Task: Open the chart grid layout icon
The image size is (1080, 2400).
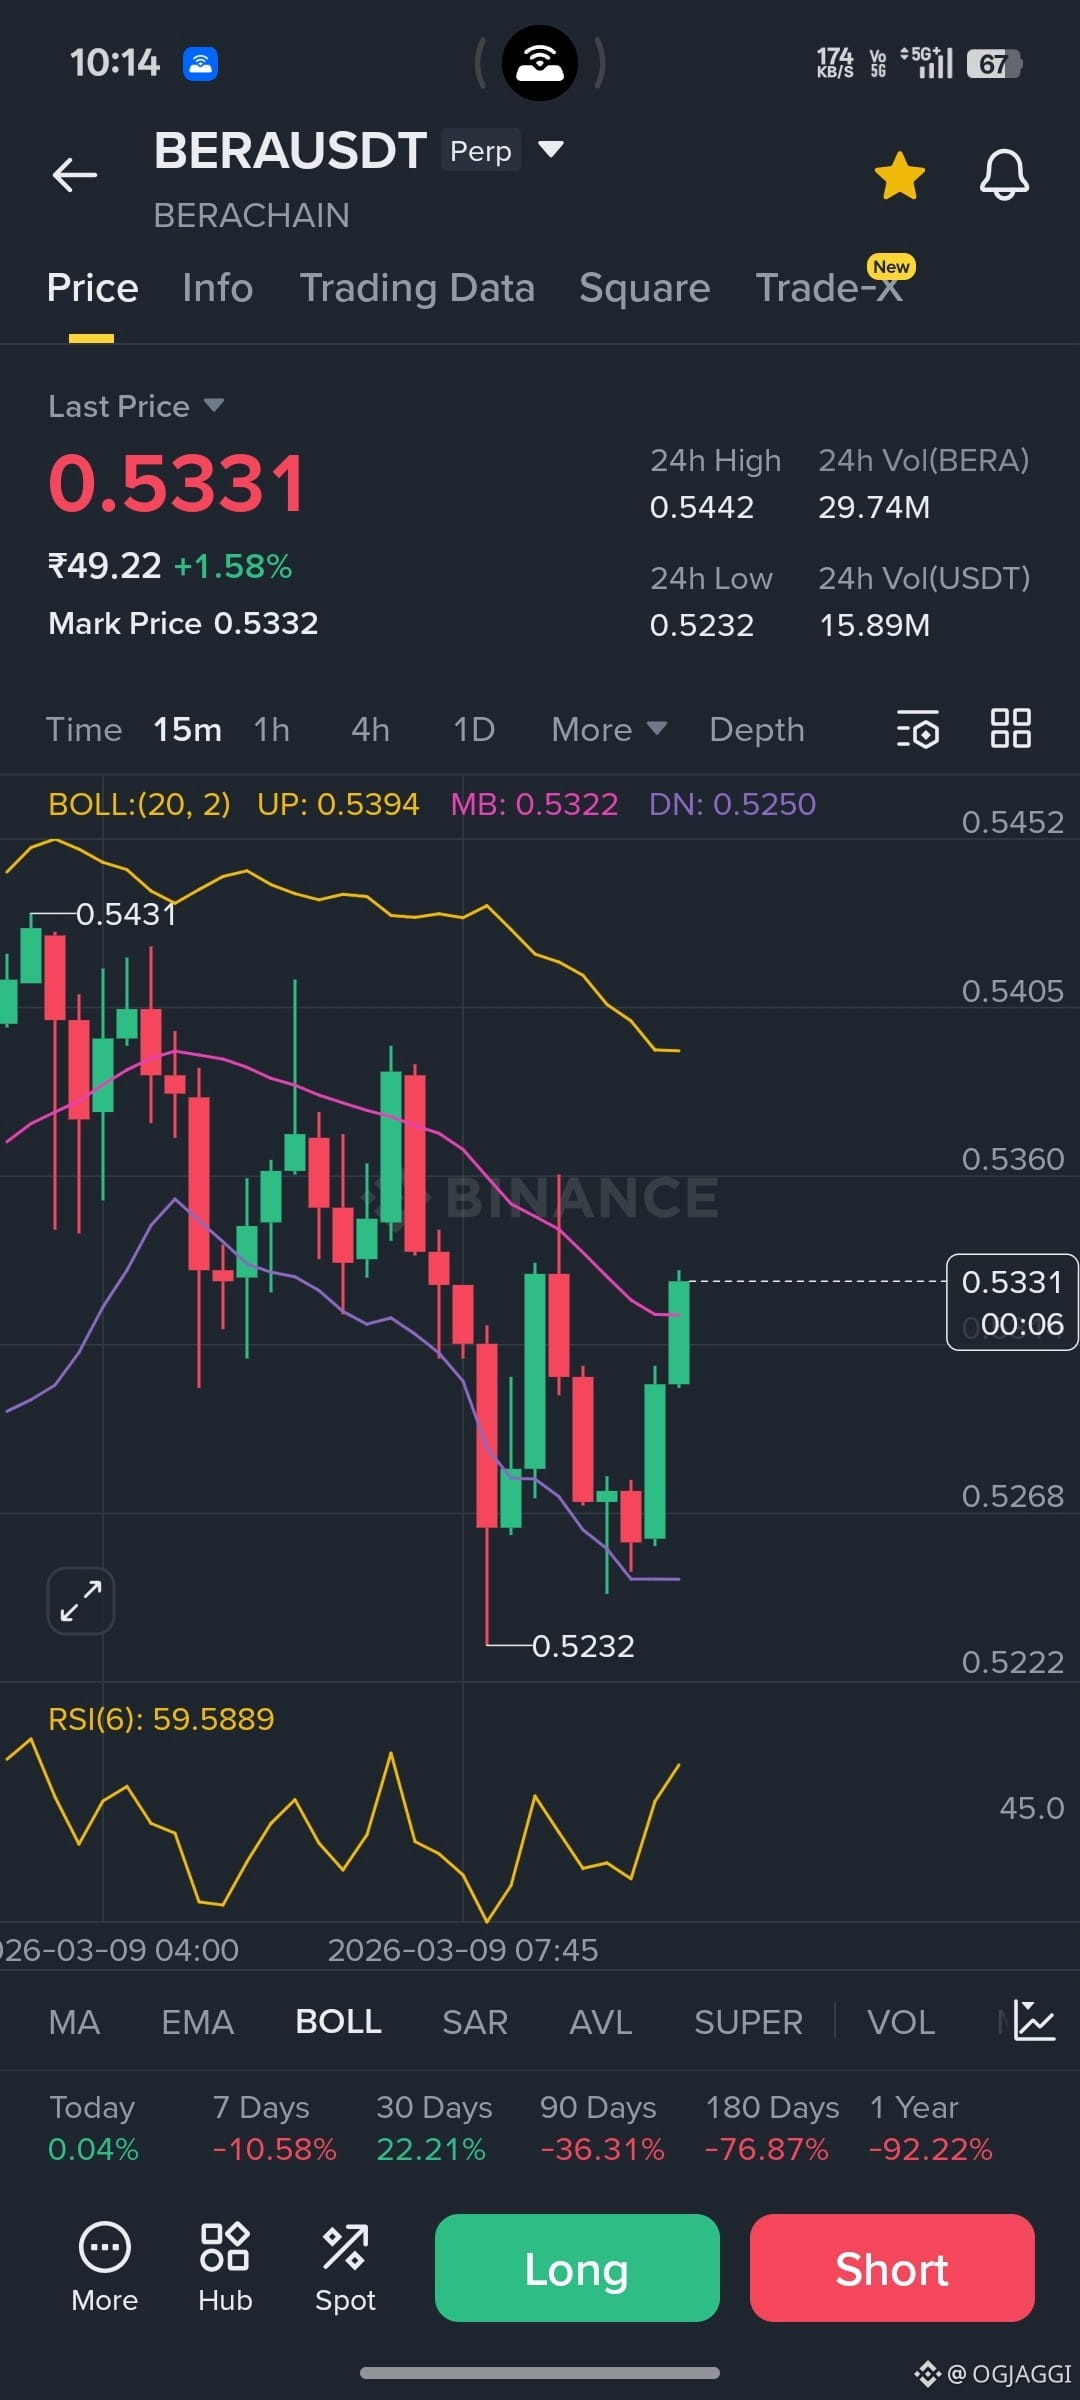Action: [1010, 728]
